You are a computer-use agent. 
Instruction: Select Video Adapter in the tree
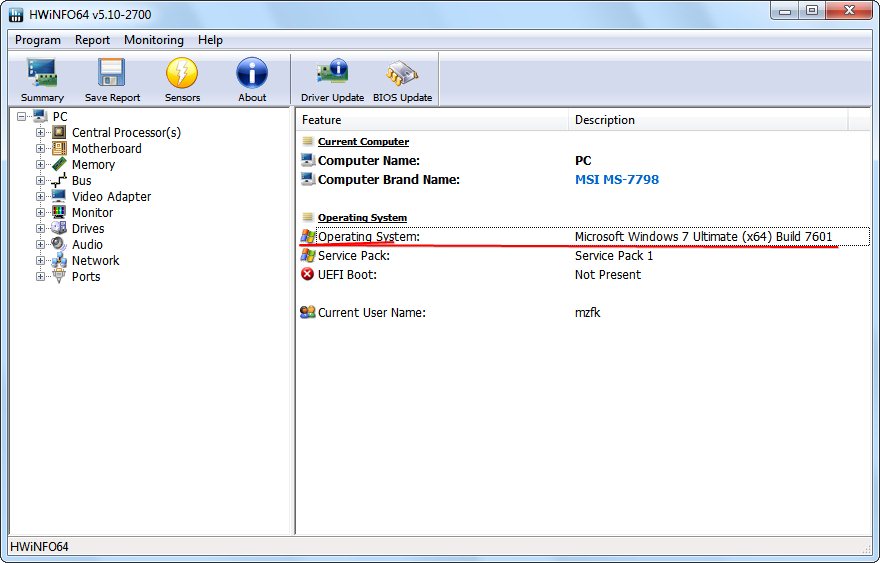click(111, 197)
